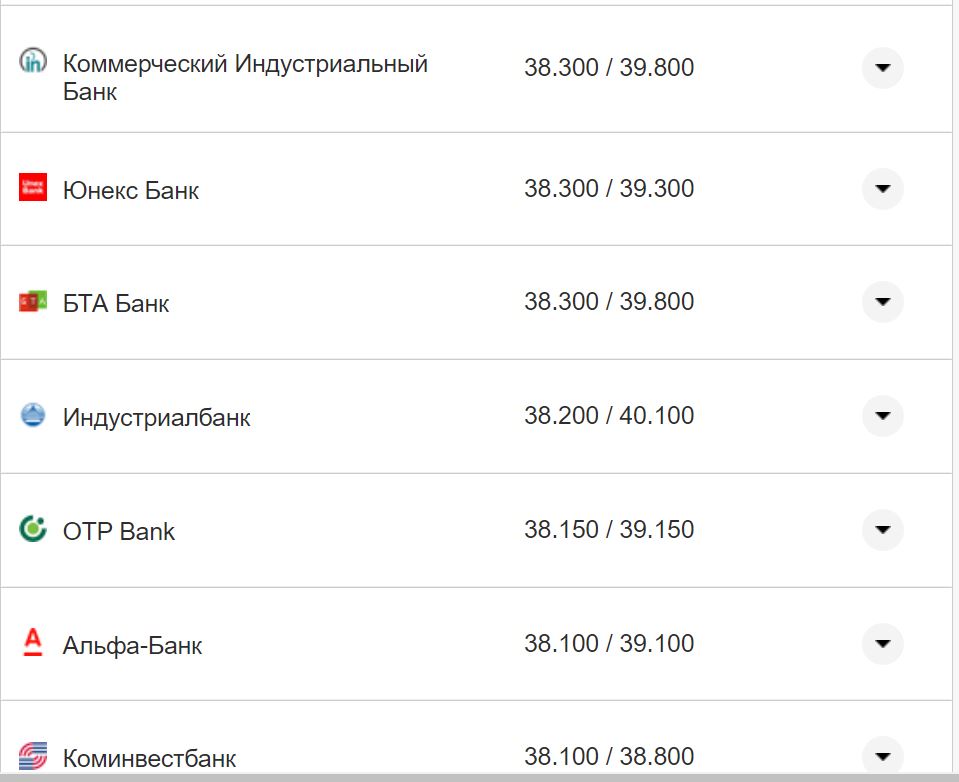The width and height of the screenshot is (959, 782).
Task: Click the OTP Bank green logo
Action: pos(33,530)
